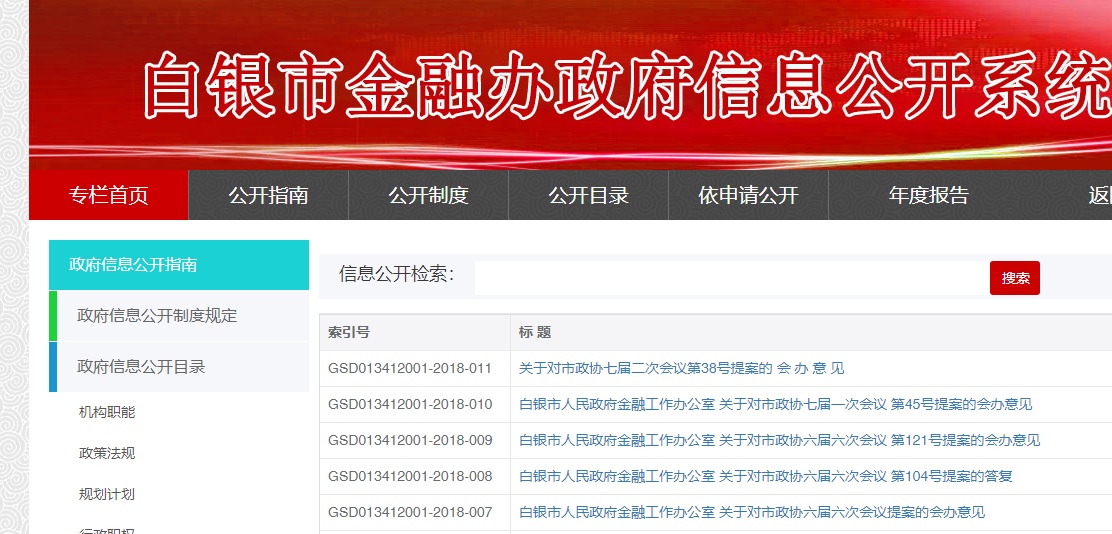Open 政府信息公开指南 sidebar heading
Screen dimensions: 1112x534
[179, 265]
